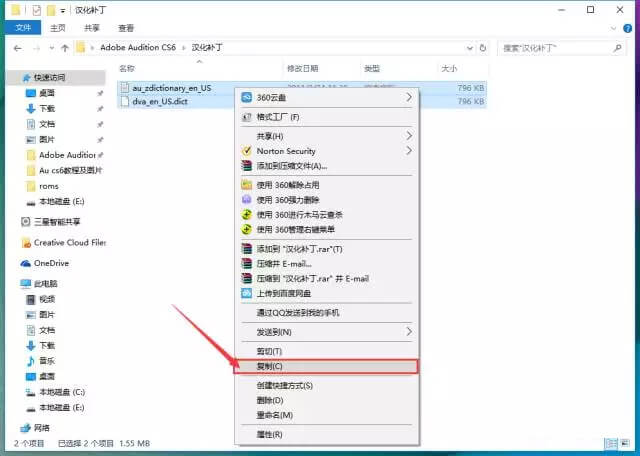Open OneDrive in navigation pane

click(51, 263)
